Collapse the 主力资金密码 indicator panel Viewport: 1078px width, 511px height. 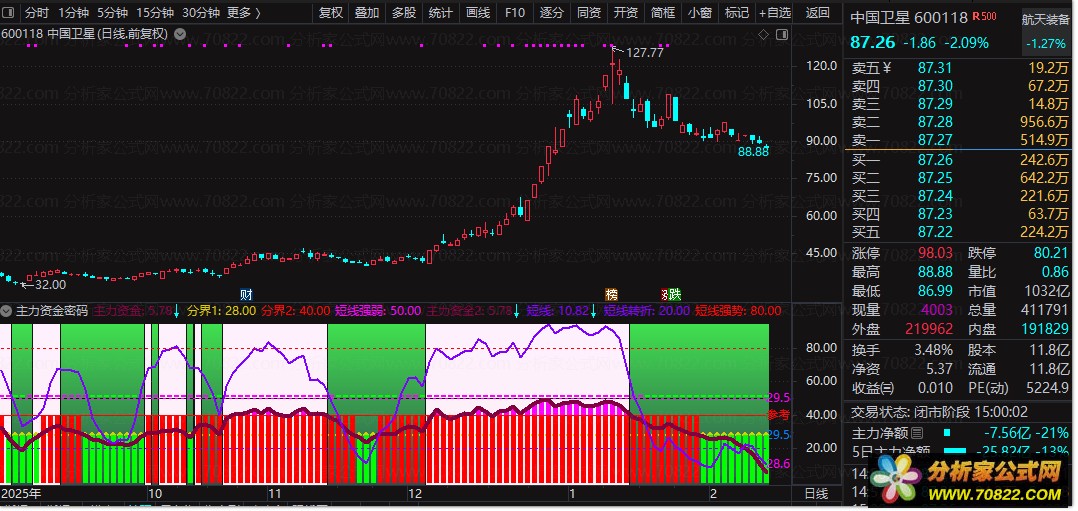(8, 310)
